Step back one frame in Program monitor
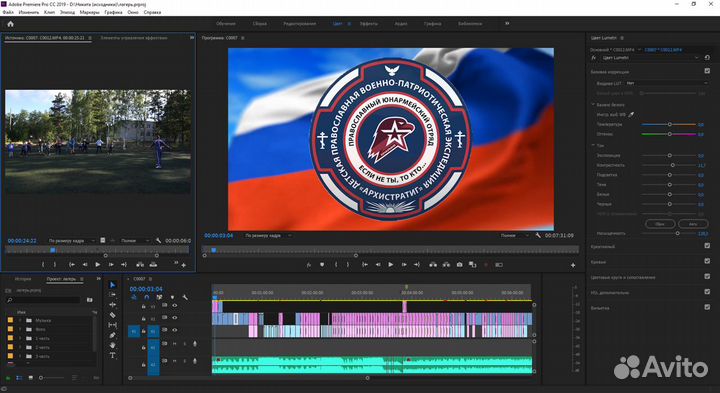Viewport: 720px width, 393px height. coord(378,264)
